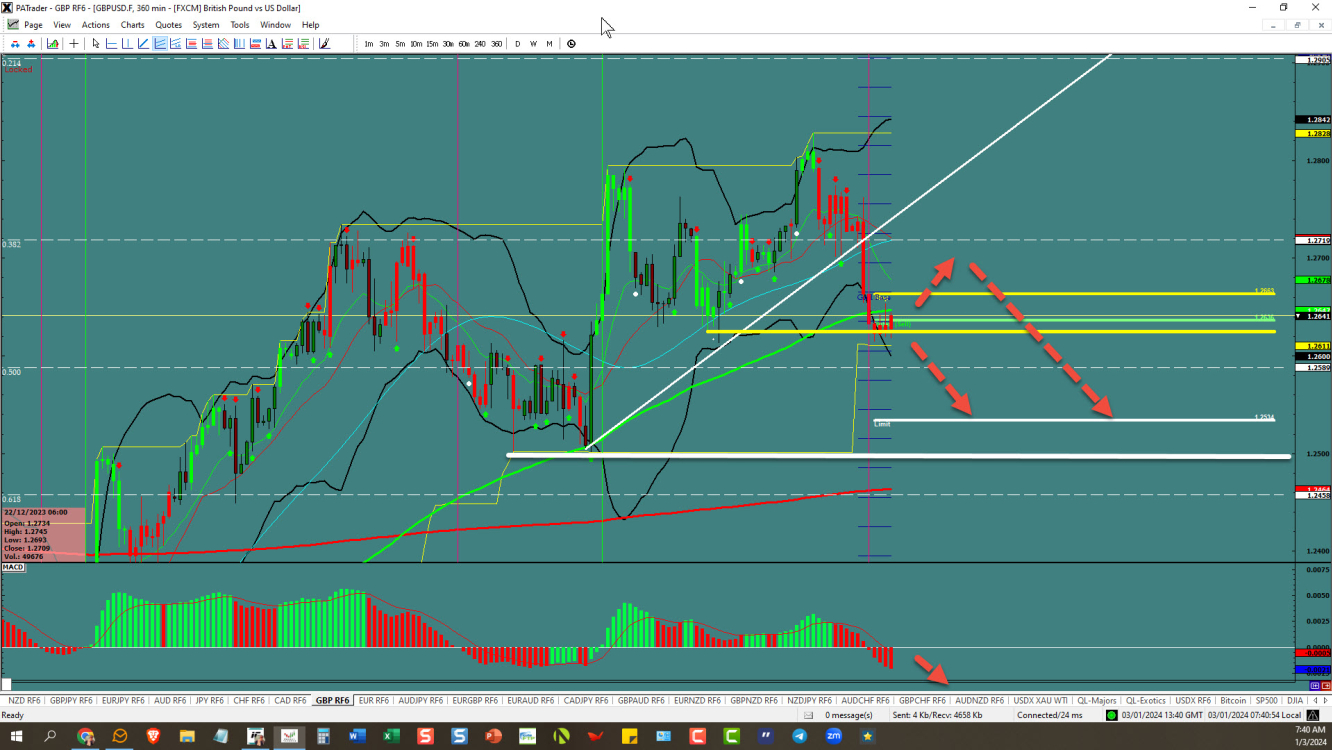This screenshot has height=750, width=1332.
Task: Switch to EUR RF6 tab
Action: pyautogui.click(x=373, y=700)
